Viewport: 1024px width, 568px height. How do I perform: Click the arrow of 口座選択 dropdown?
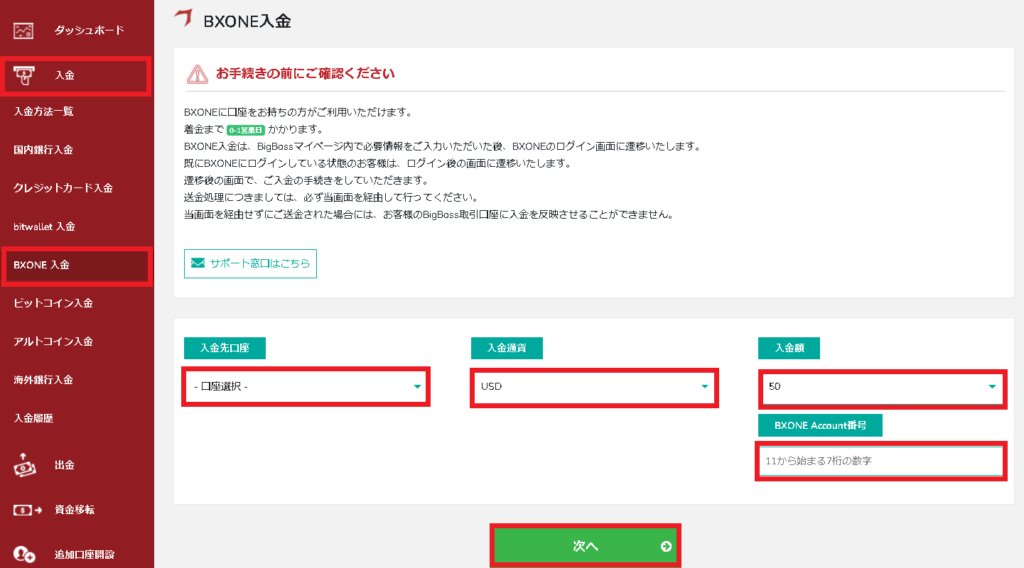click(417, 387)
